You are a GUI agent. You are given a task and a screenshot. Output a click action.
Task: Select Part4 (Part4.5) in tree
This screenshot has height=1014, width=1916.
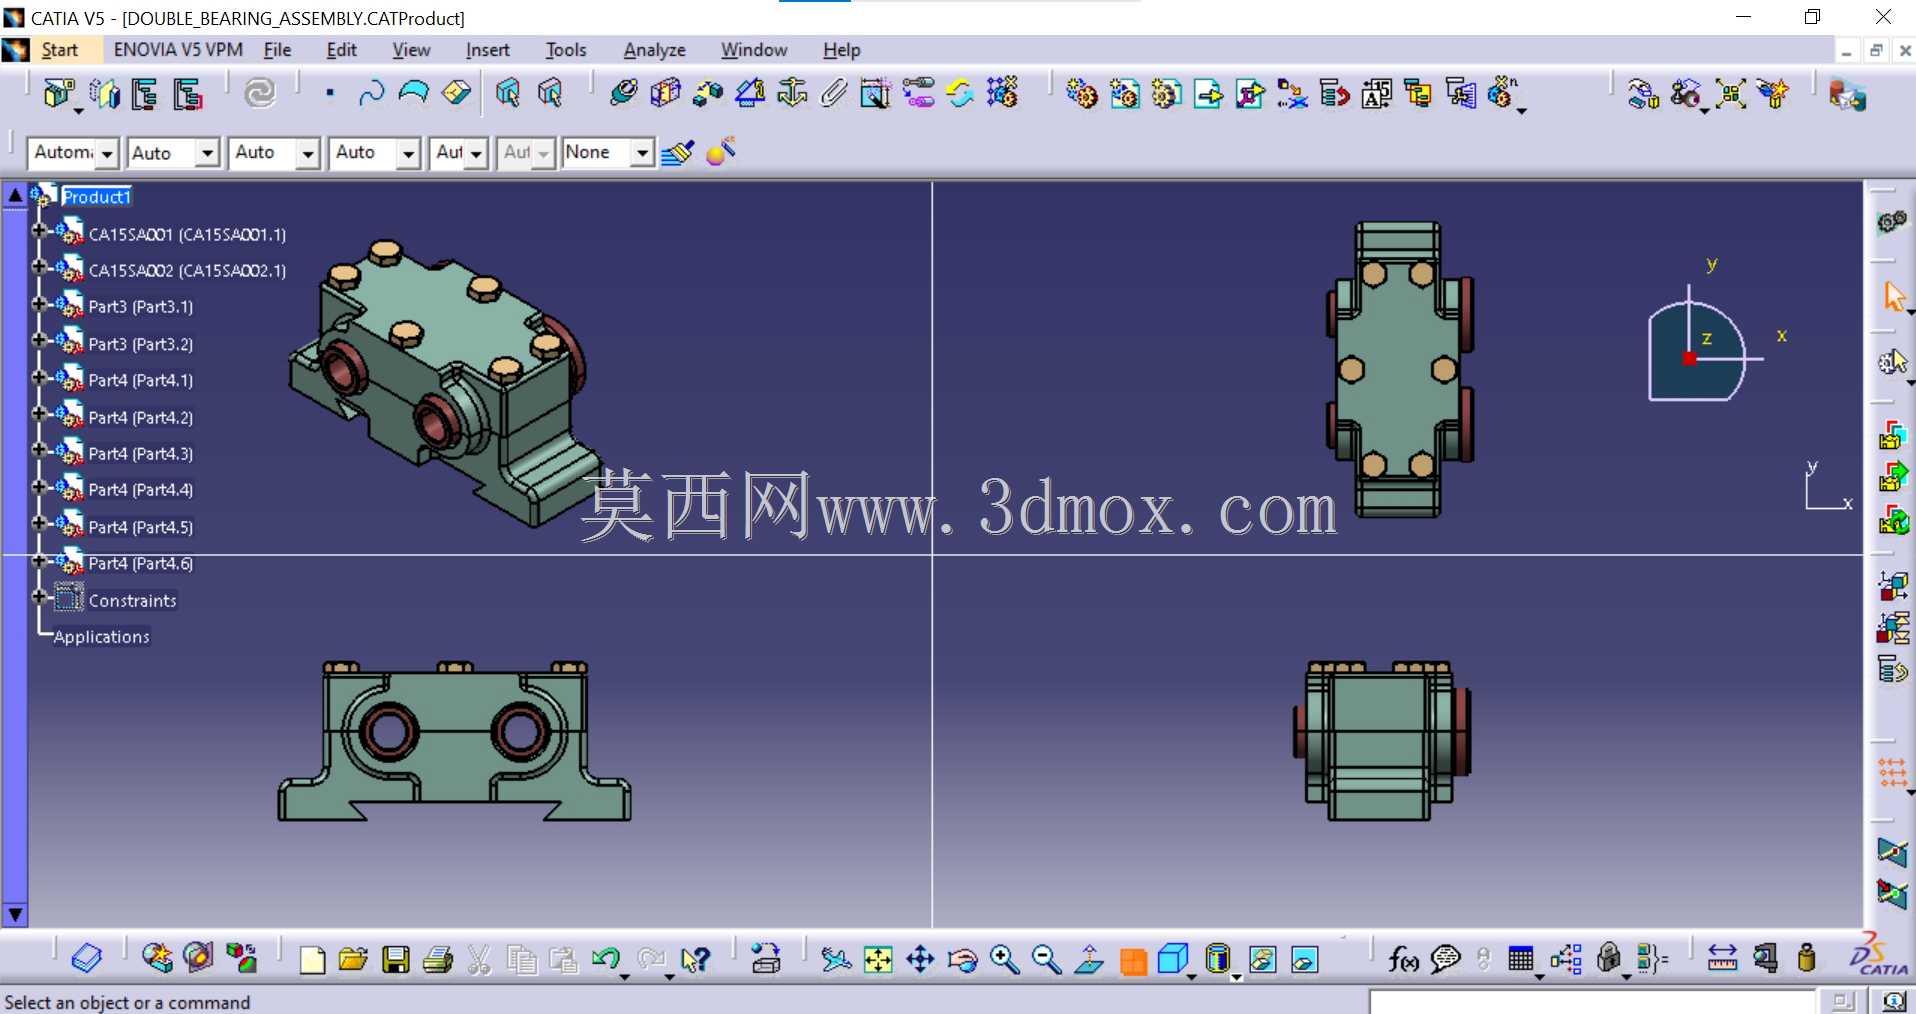(141, 527)
